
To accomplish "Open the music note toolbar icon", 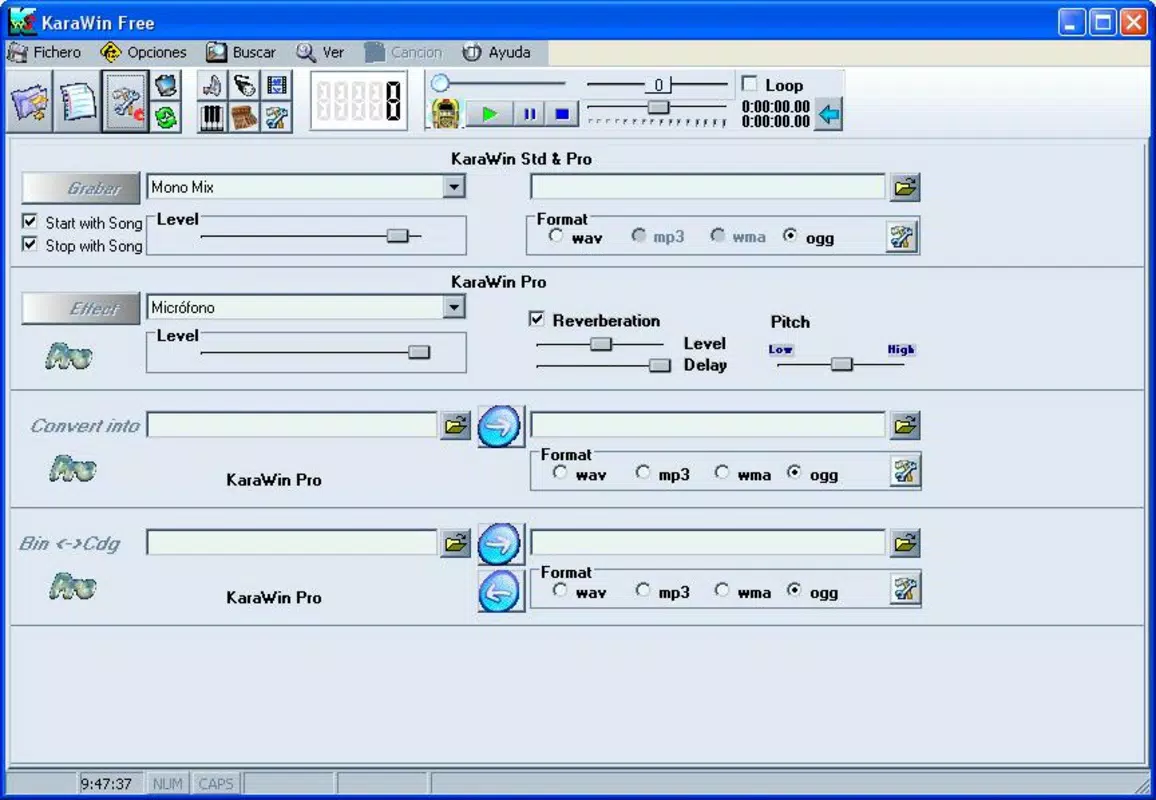I will (212, 86).
